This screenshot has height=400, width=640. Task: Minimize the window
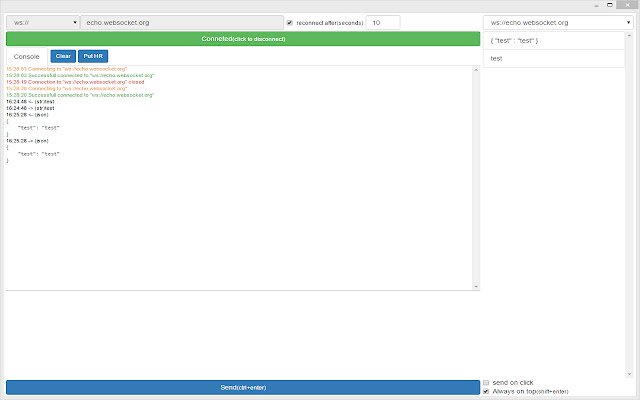coord(596,5)
